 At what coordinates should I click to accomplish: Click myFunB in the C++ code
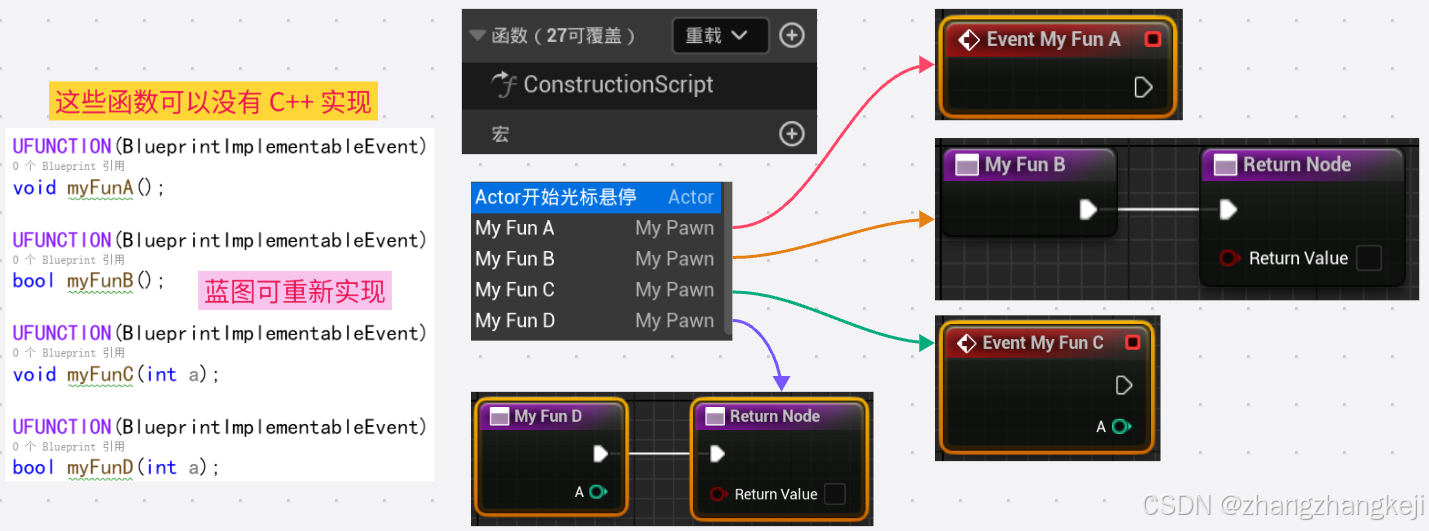tap(100, 281)
